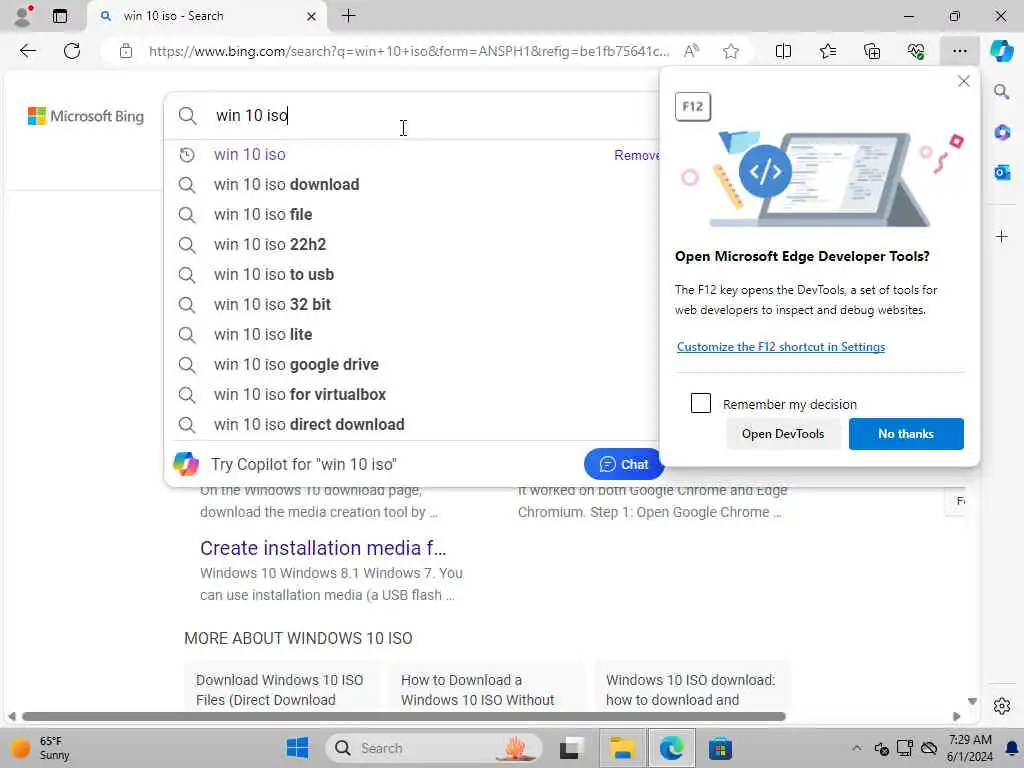Open clock and date 7:29 AM
The image size is (1024, 768).
970,748
